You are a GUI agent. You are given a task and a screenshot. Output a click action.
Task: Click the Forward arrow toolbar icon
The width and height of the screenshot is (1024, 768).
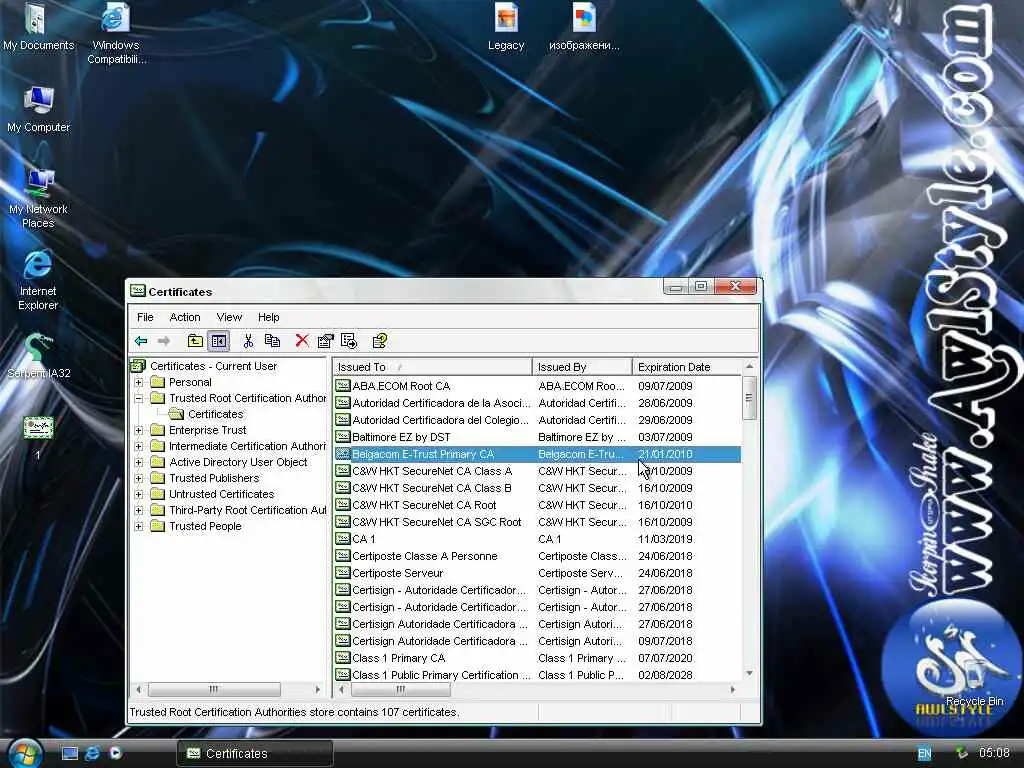point(164,341)
